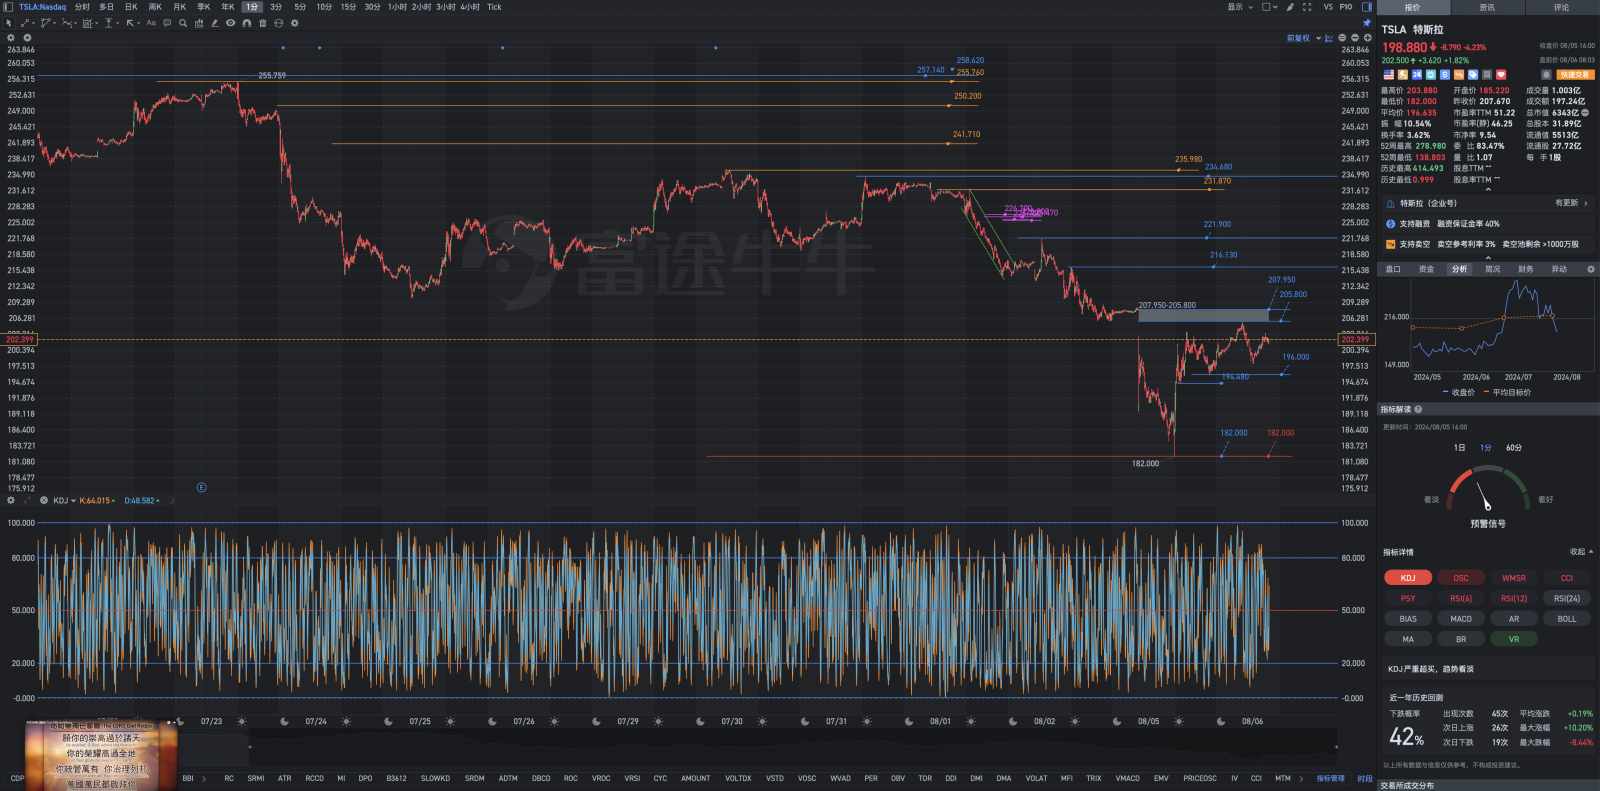Select the BOLL indicator pill
1600x791 pixels.
coord(1567,619)
